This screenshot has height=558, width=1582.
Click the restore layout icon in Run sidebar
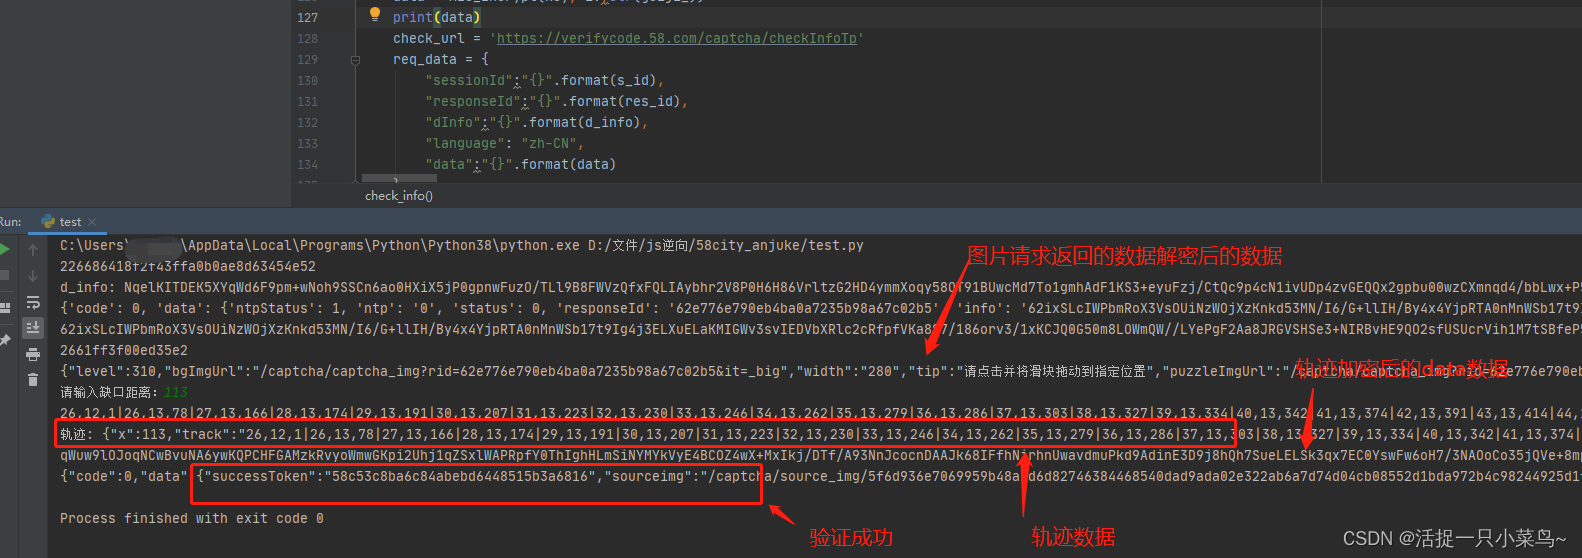[x=4, y=306]
